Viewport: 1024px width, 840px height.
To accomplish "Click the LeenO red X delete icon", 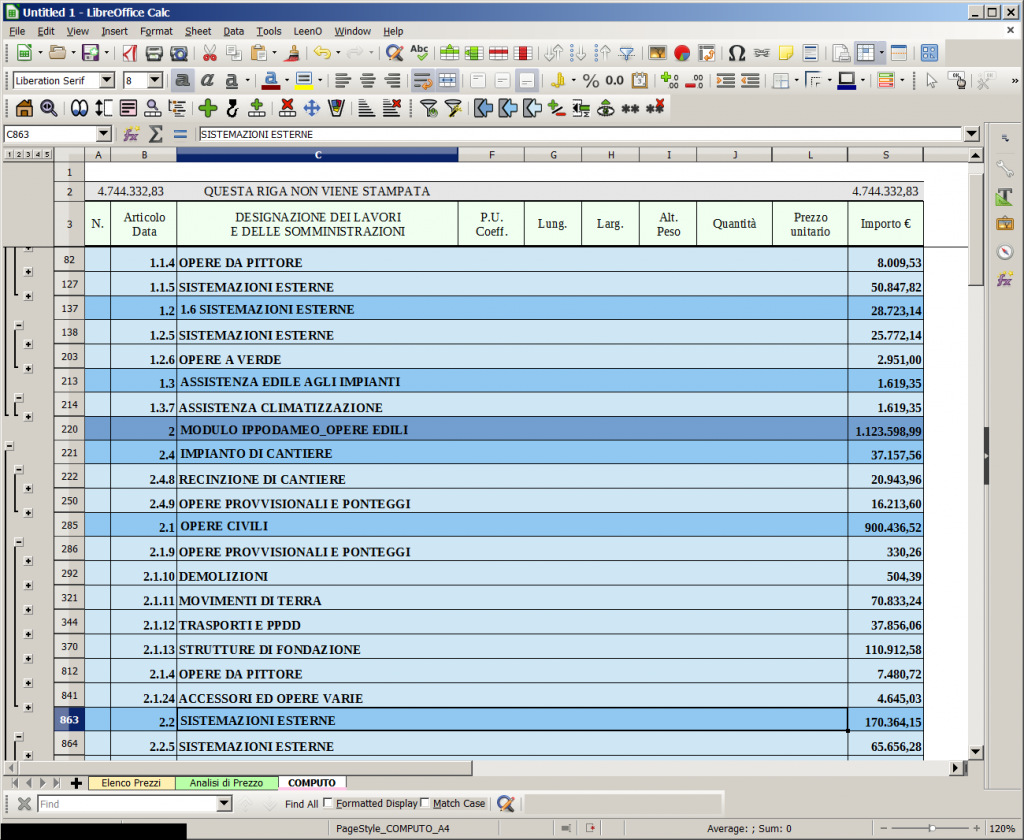I will point(287,108).
